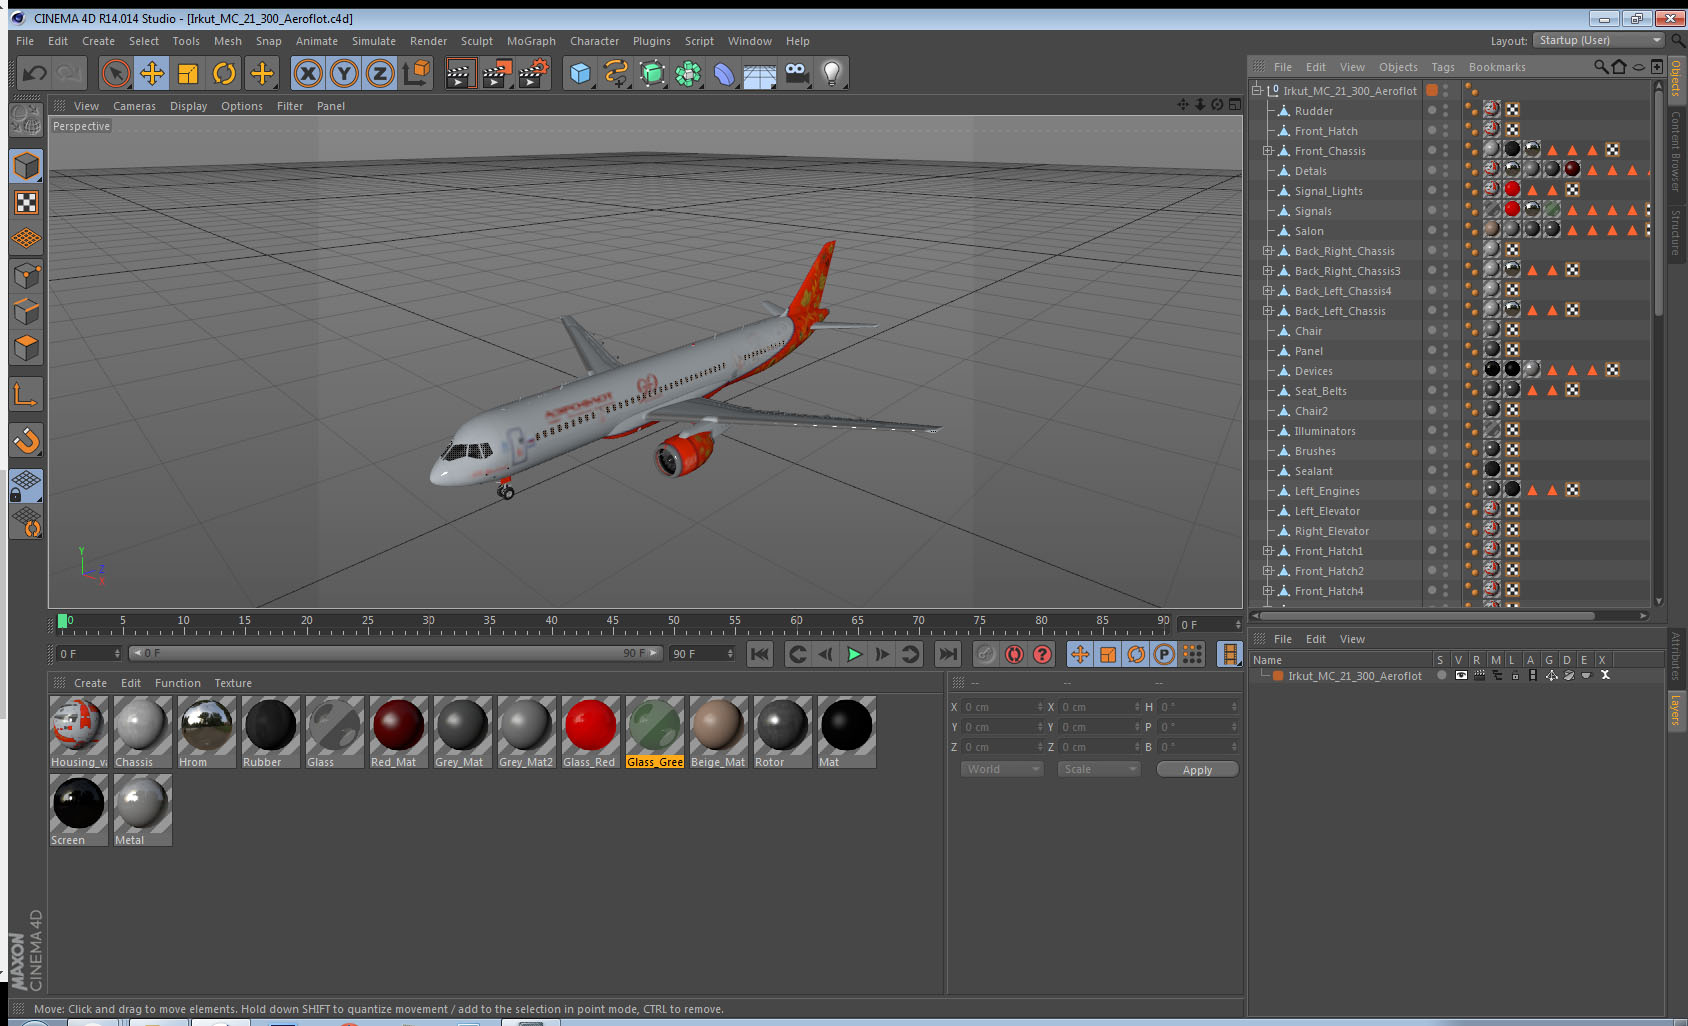Toggle Y axis lock
1688x1026 pixels.
(x=344, y=73)
